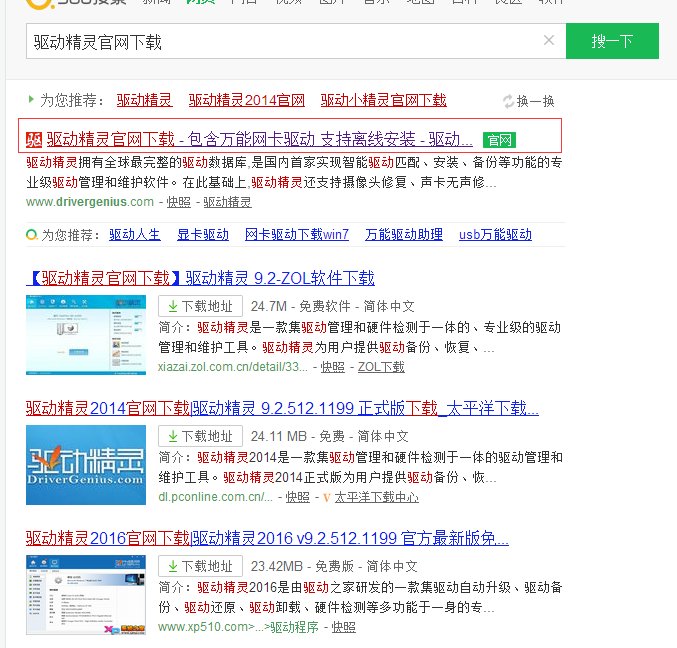This screenshot has height=648, width=677.
Task: Click the green circle icon beside 为您推荐
Action: click(32, 235)
